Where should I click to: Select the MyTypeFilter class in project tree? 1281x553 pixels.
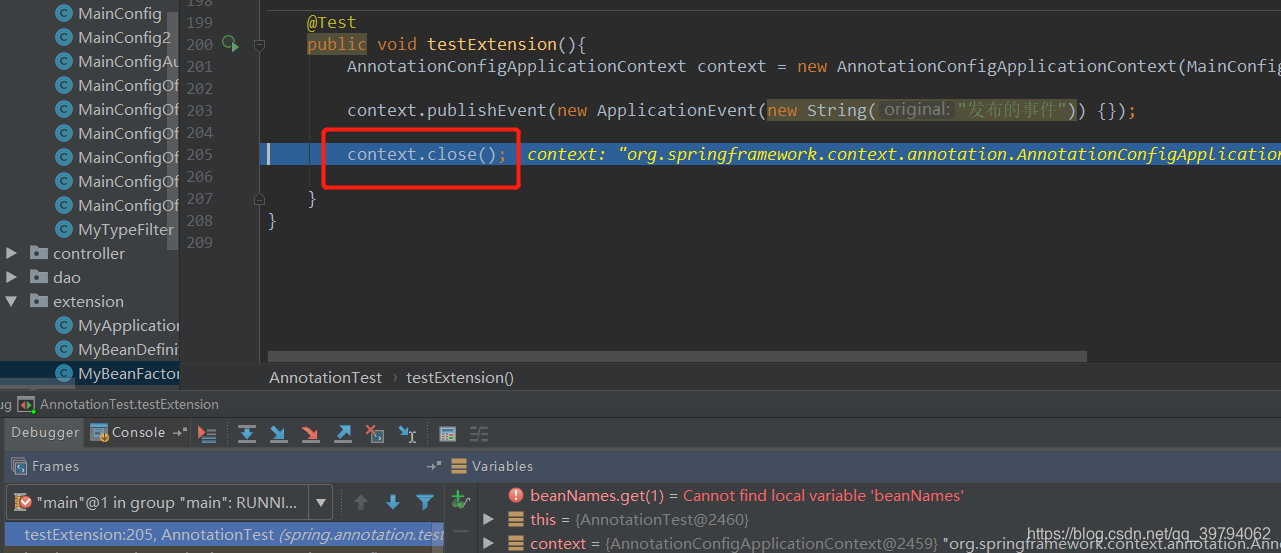click(115, 229)
